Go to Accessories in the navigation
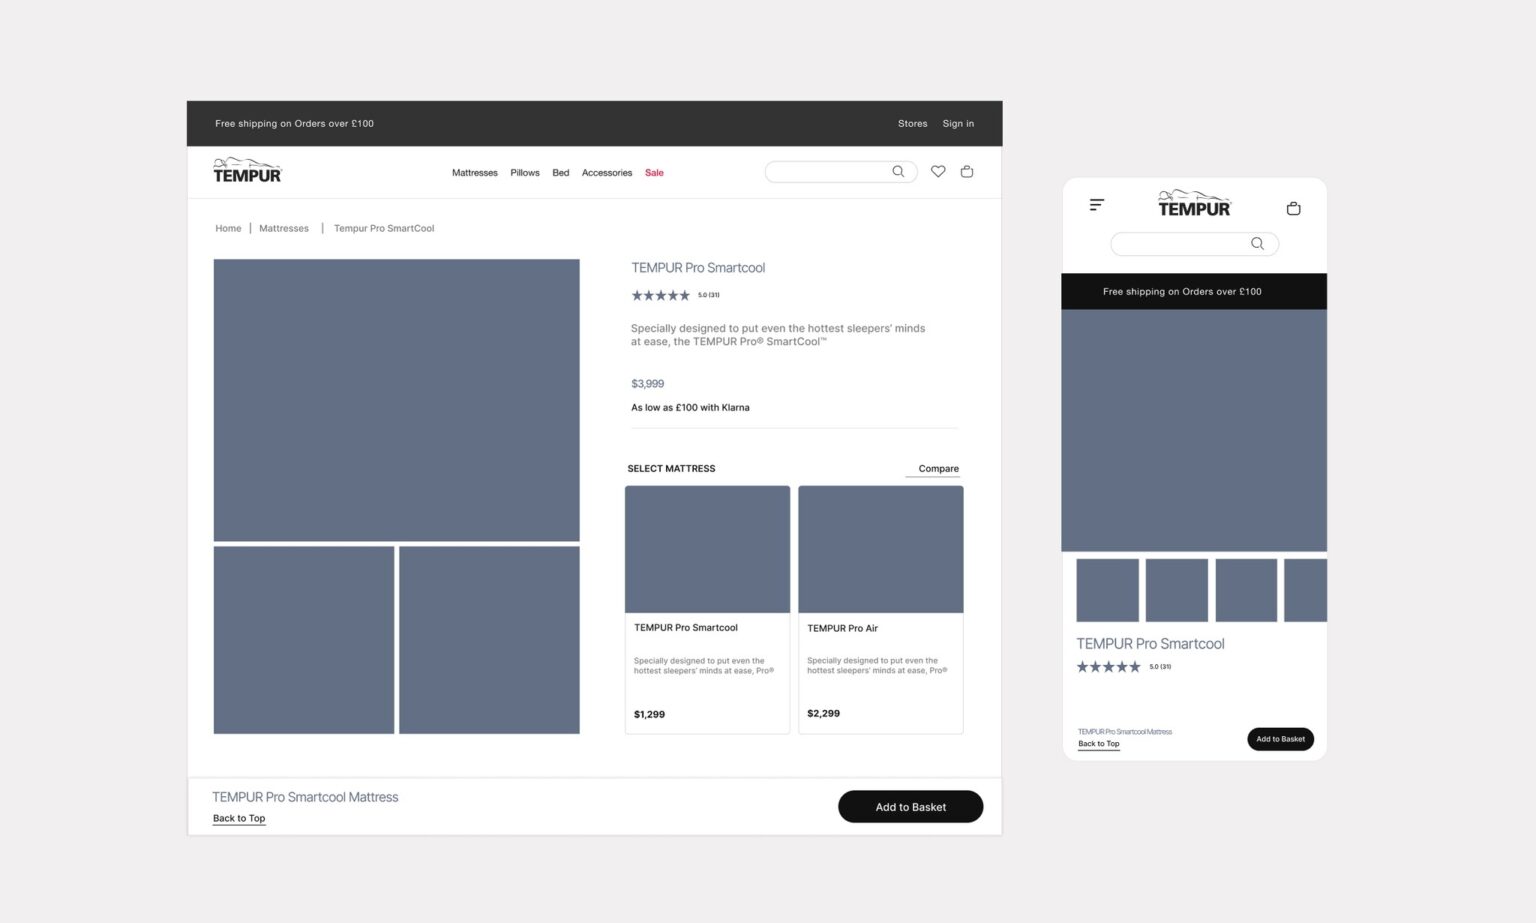1536x923 pixels. click(x=607, y=173)
